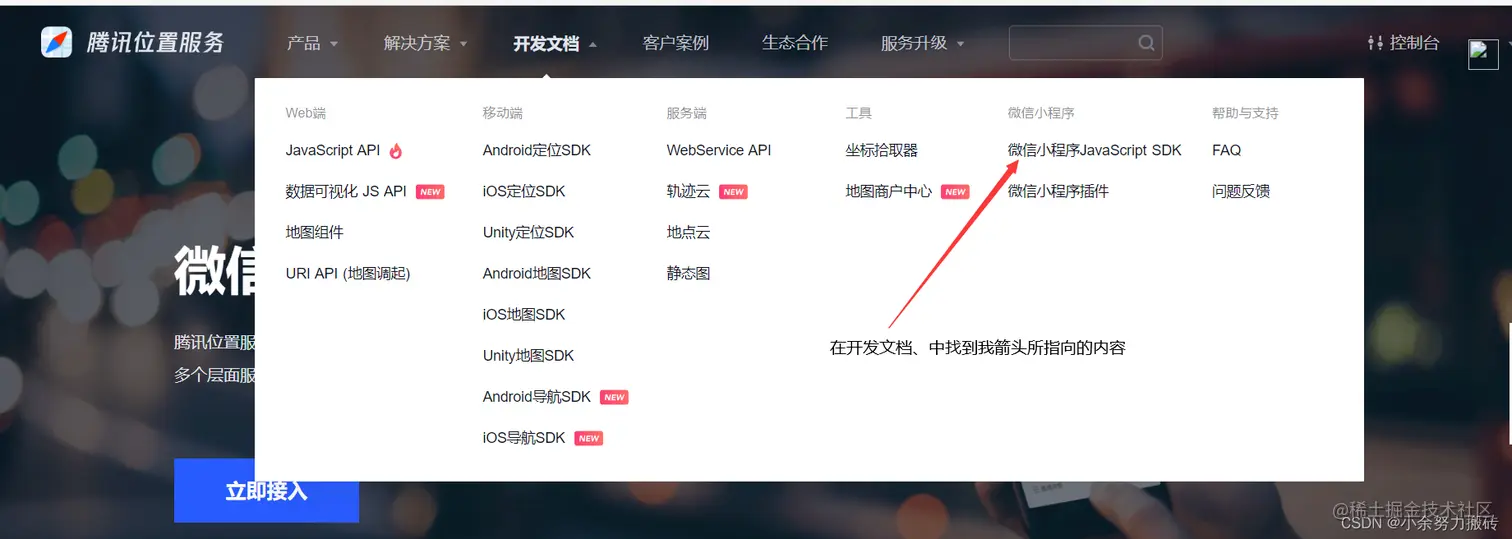Go to 生态合作 page
Screen dimensions: 1512x539
click(795, 43)
